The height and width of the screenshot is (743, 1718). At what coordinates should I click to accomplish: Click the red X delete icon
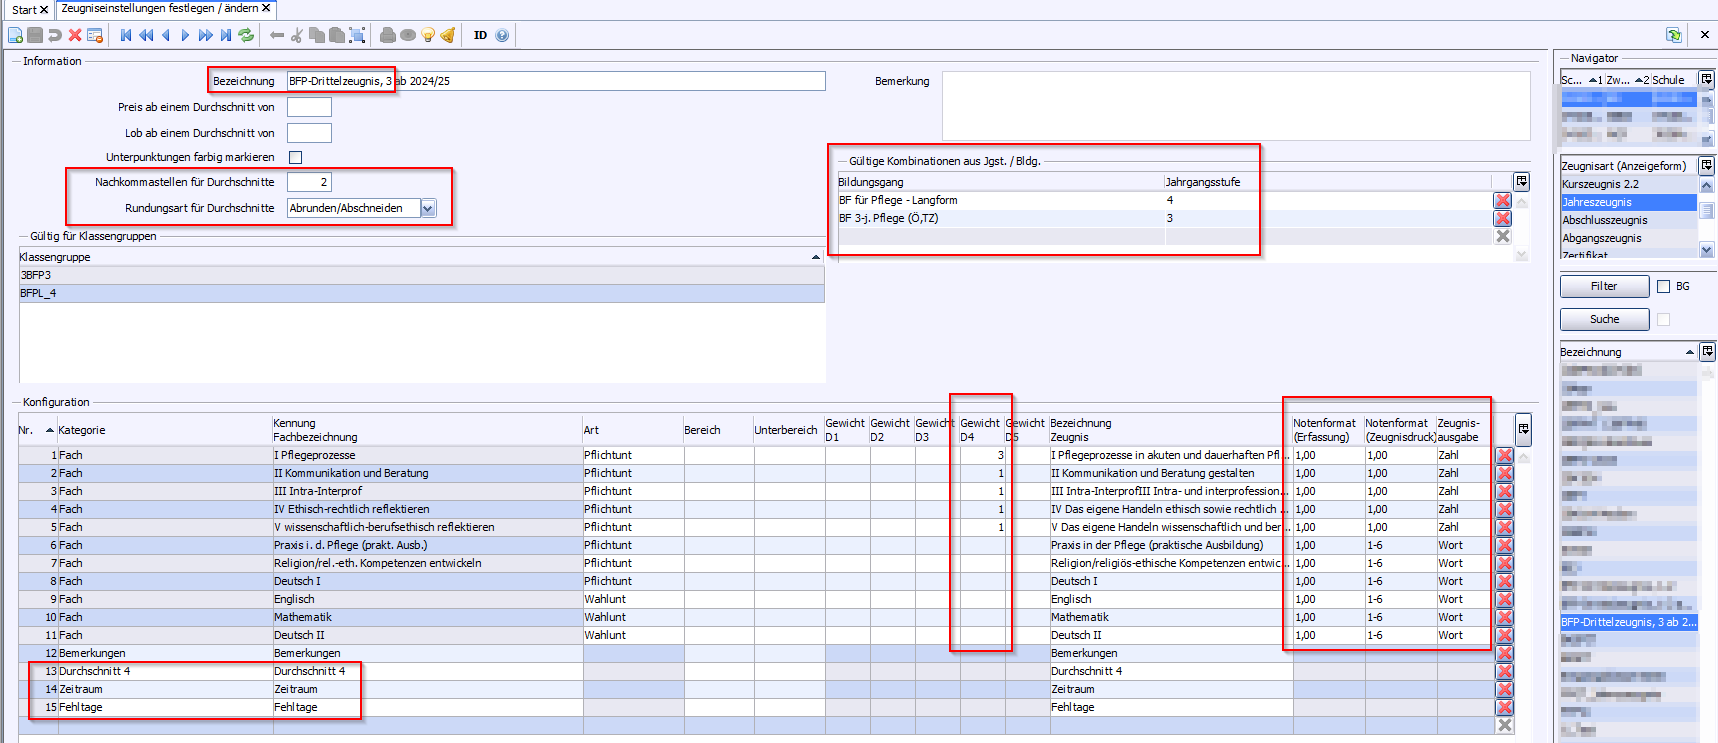75,36
